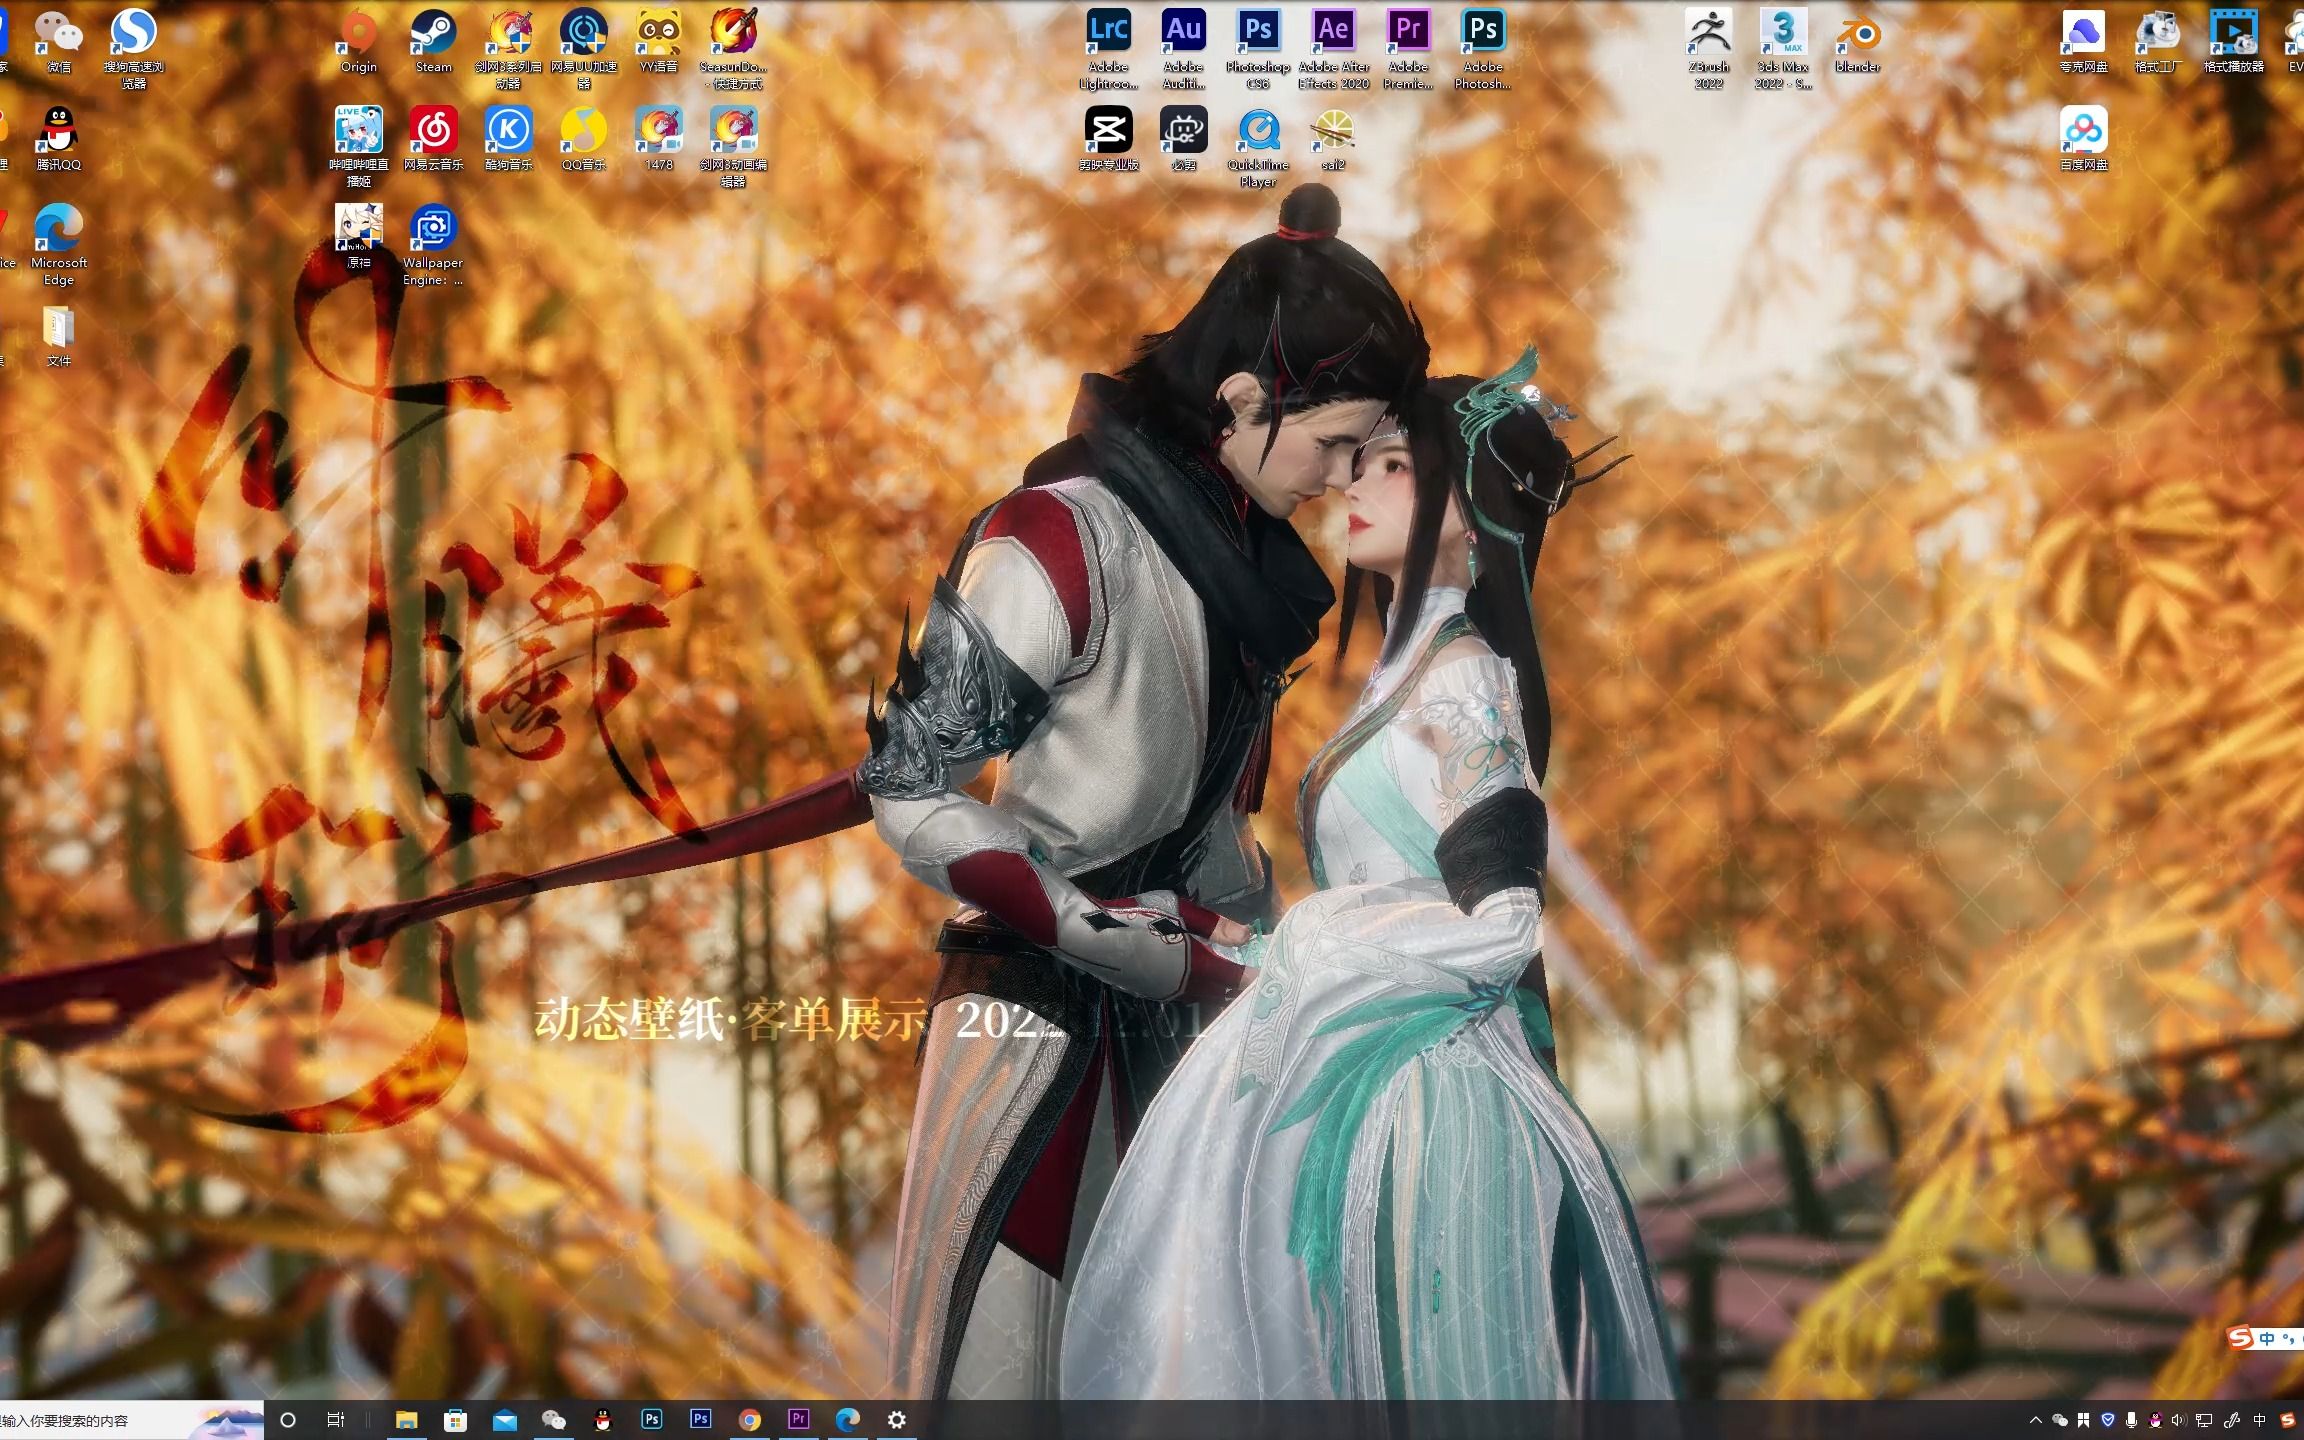Toggle the 中 input language indicator in tray
Screen dimensions: 2304x1440
point(2259,1420)
